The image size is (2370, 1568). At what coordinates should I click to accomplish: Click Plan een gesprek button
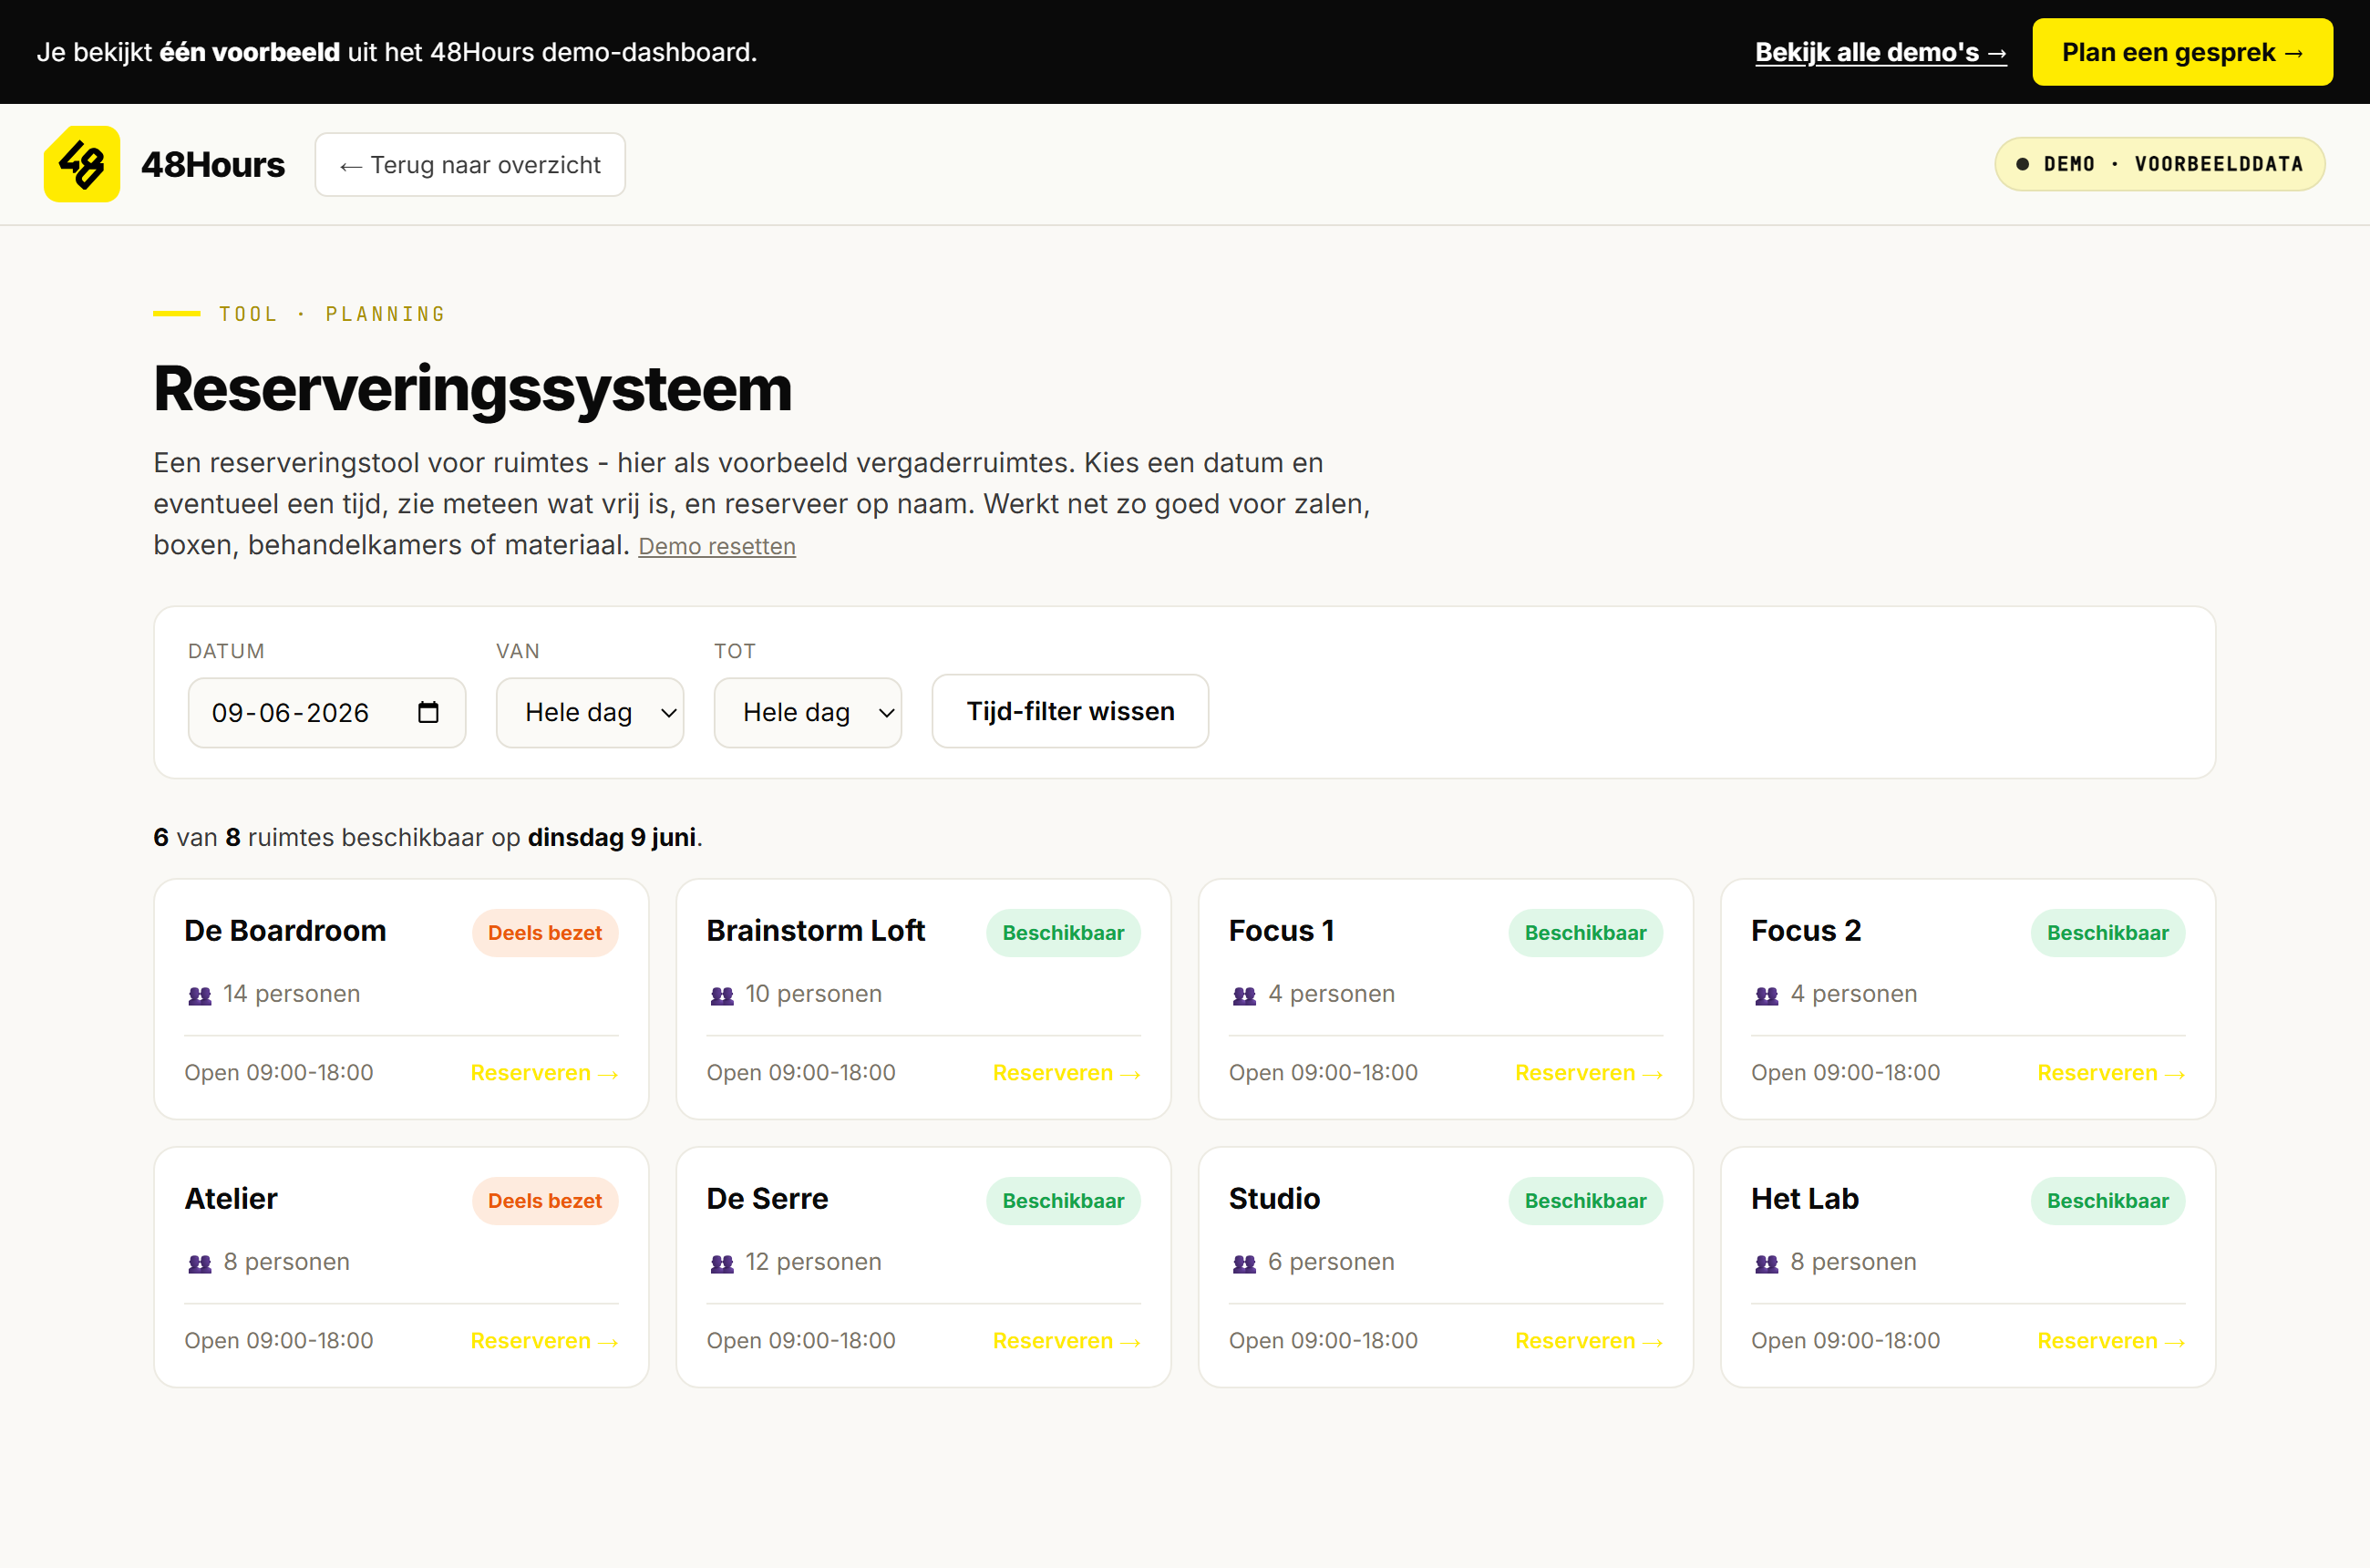(2182, 52)
